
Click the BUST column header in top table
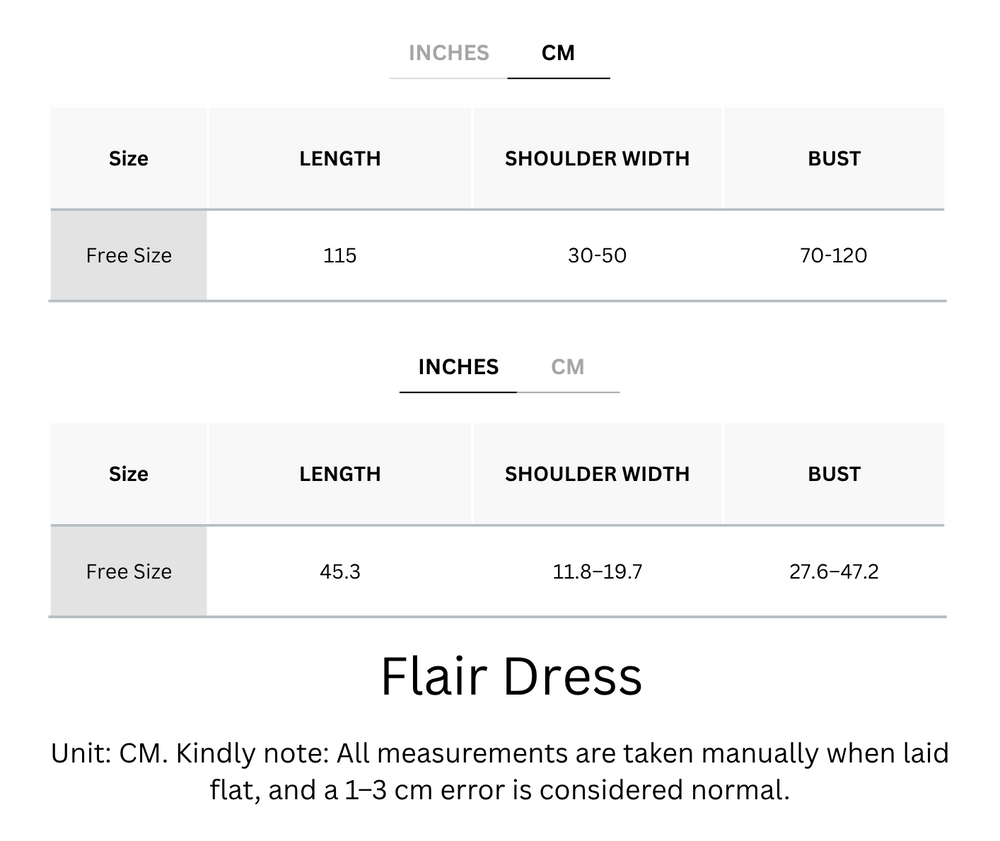coord(834,158)
